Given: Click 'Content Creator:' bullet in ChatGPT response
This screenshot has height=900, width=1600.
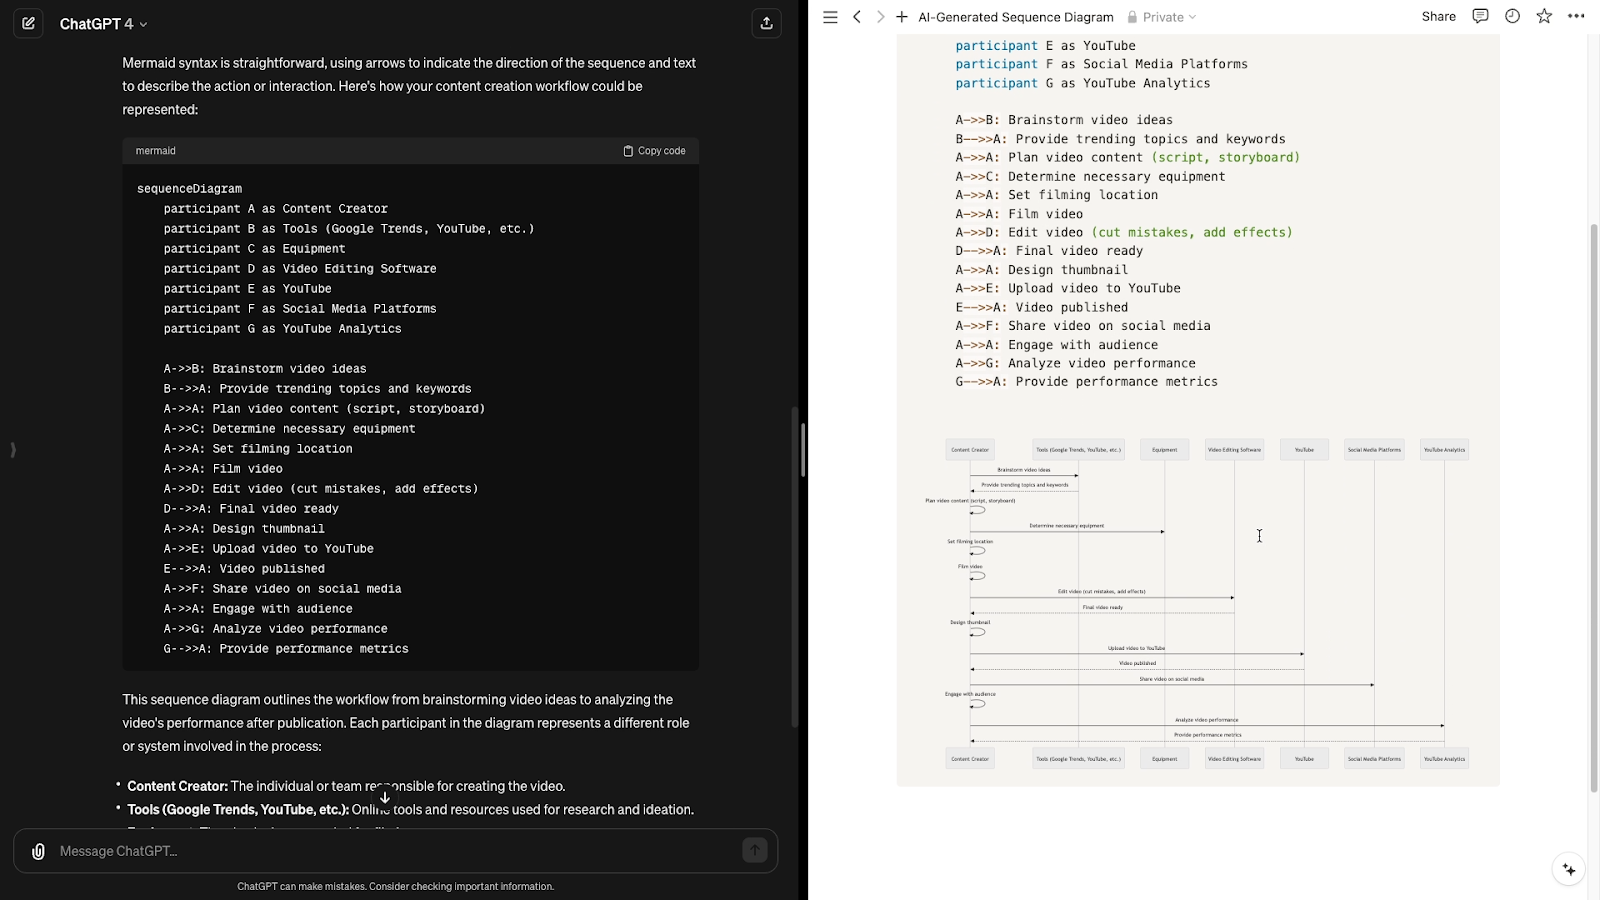Looking at the screenshot, I should click(x=177, y=786).
